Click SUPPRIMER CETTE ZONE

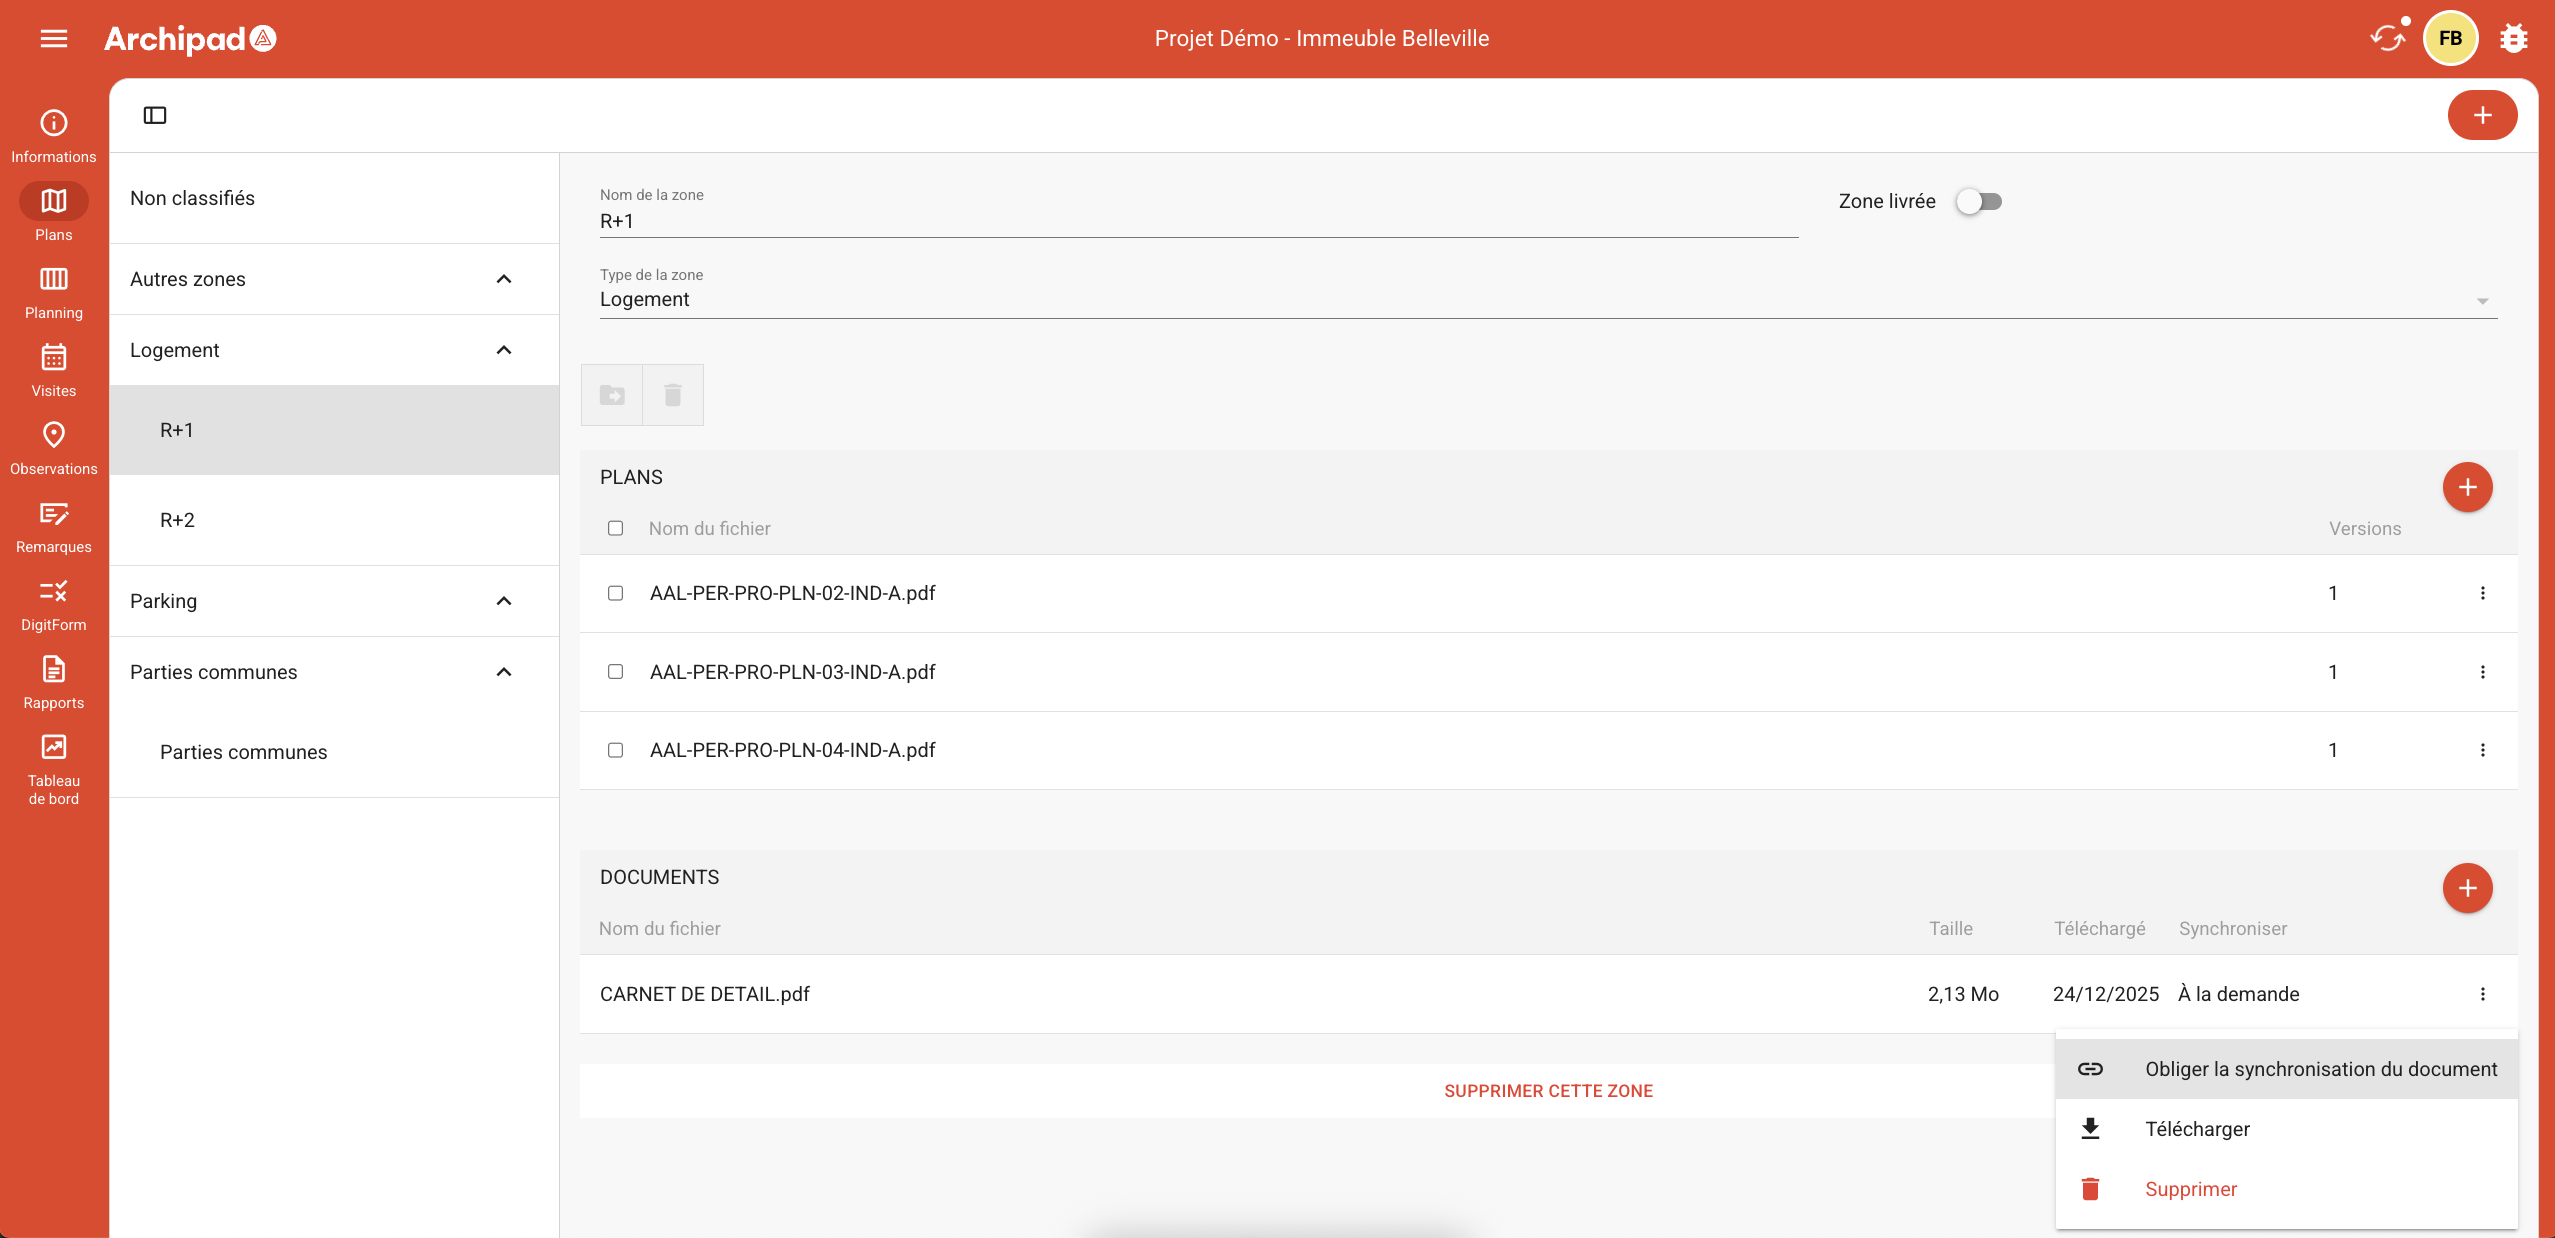click(x=1548, y=1091)
